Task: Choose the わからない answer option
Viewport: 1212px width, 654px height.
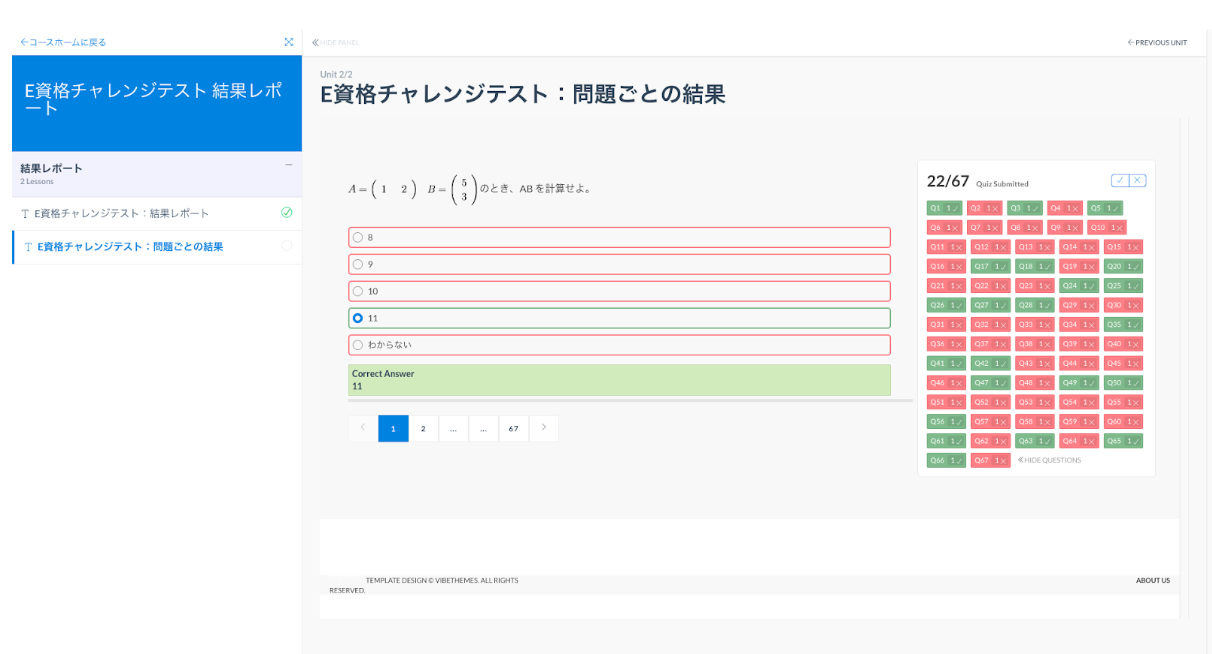Action: pos(358,345)
